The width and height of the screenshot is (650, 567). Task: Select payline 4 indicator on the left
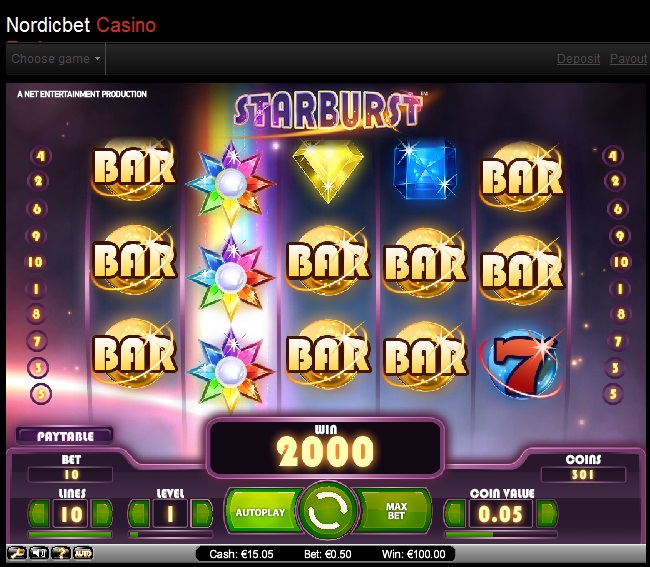(x=41, y=156)
